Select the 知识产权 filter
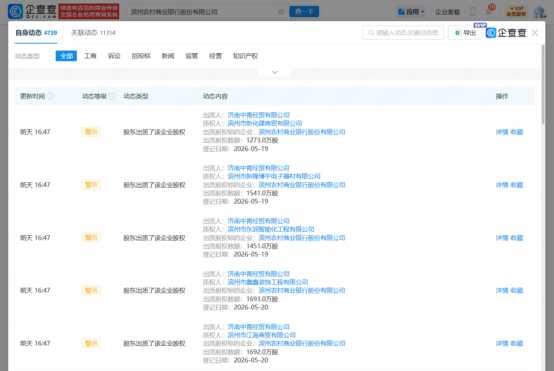This screenshot has height=371, width=554. (245, 56)
